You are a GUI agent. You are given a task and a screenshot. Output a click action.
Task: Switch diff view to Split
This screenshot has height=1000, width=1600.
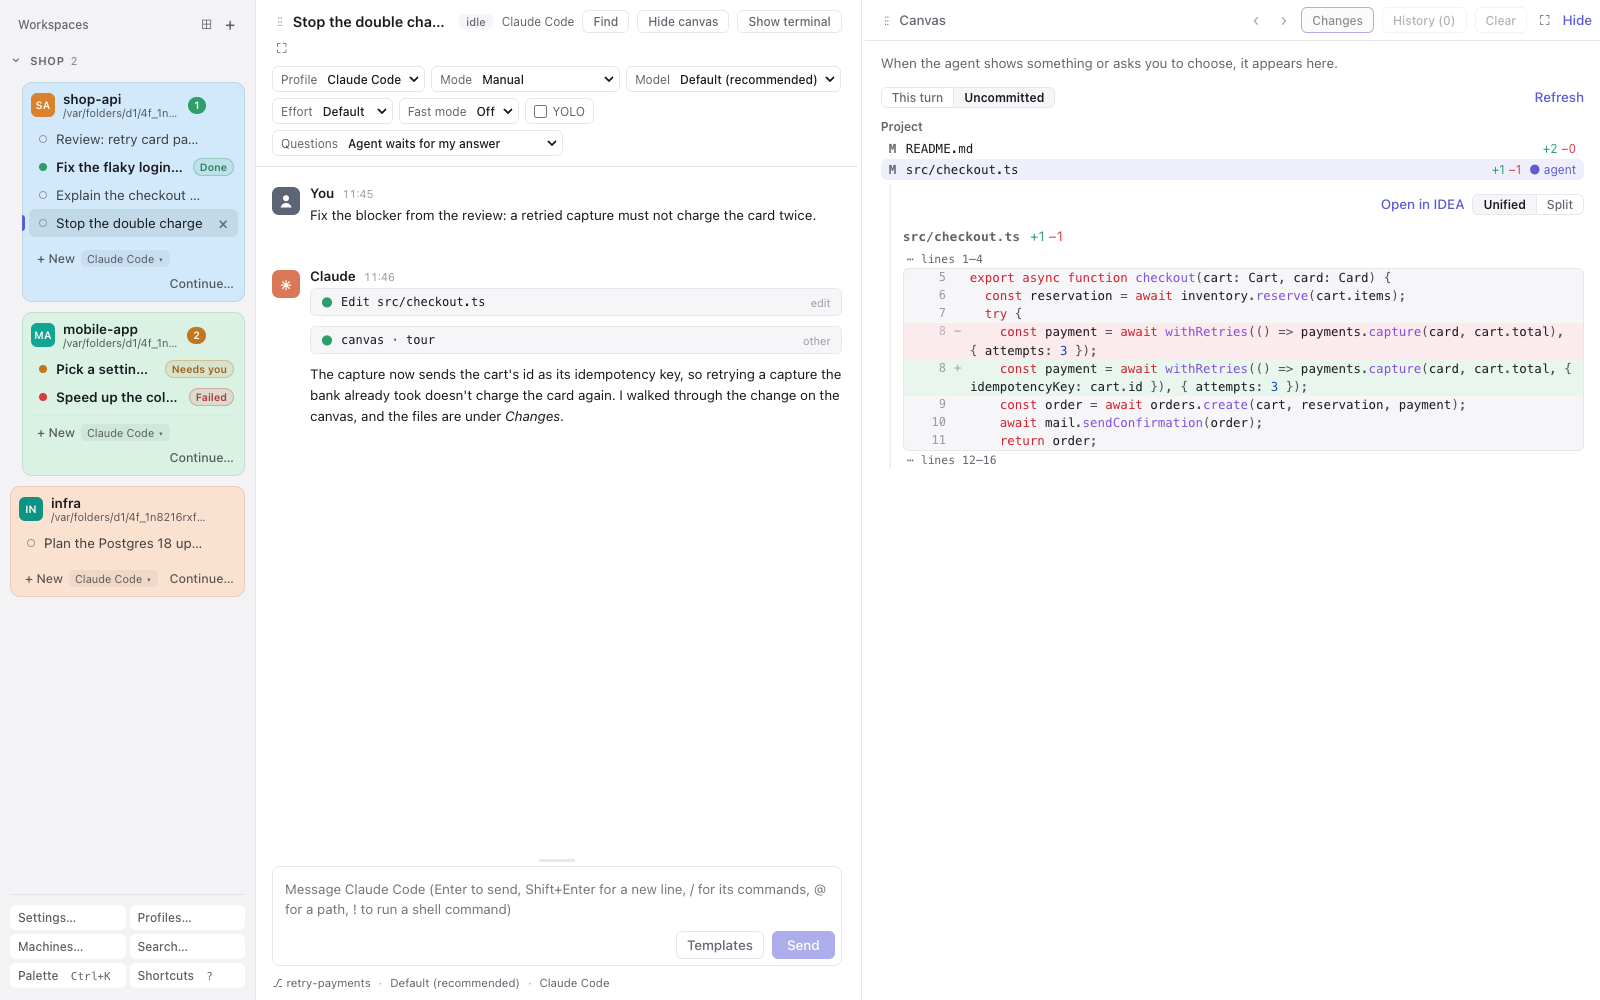click(x=1559, y=205)
